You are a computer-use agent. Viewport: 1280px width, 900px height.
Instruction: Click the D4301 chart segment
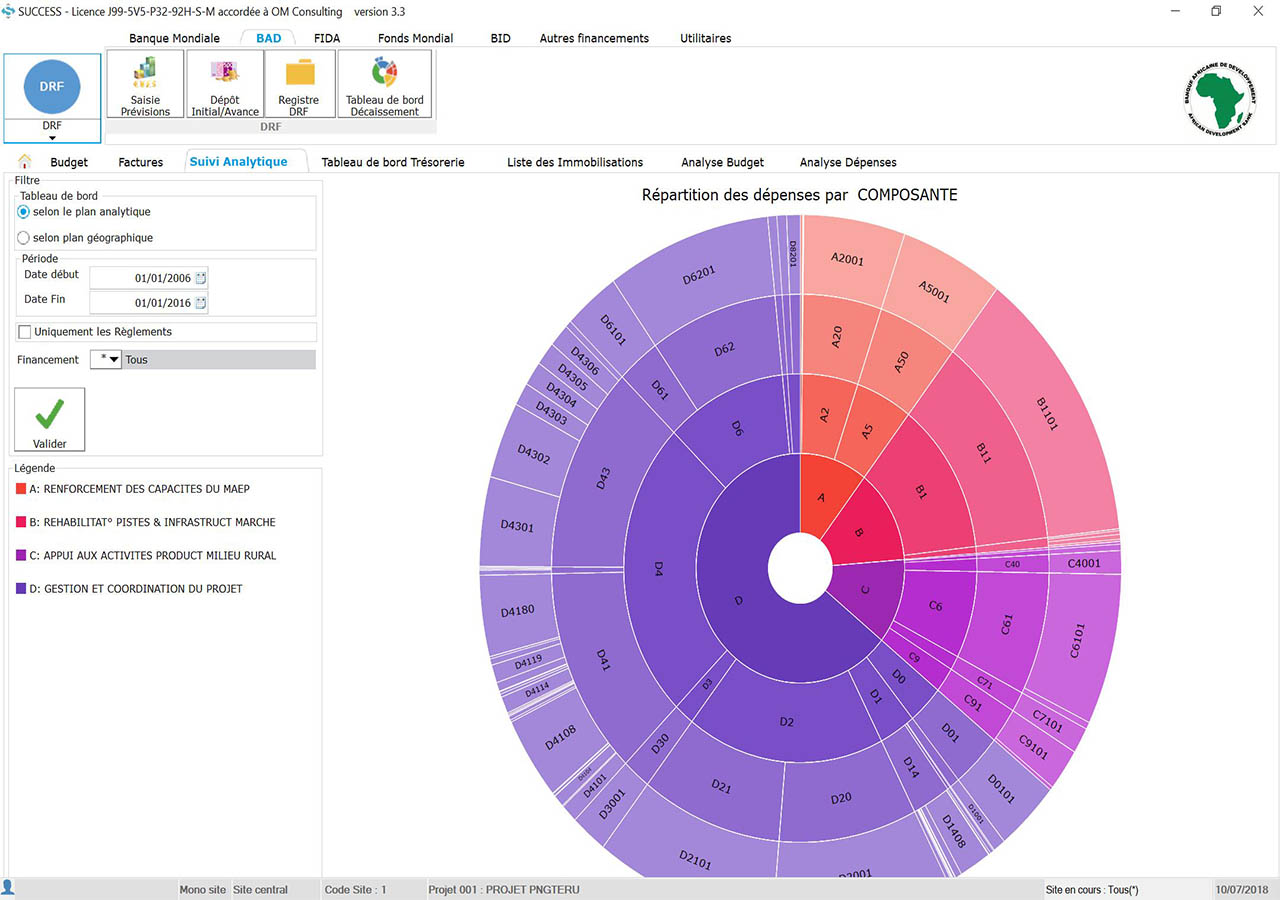click(518, 524)
